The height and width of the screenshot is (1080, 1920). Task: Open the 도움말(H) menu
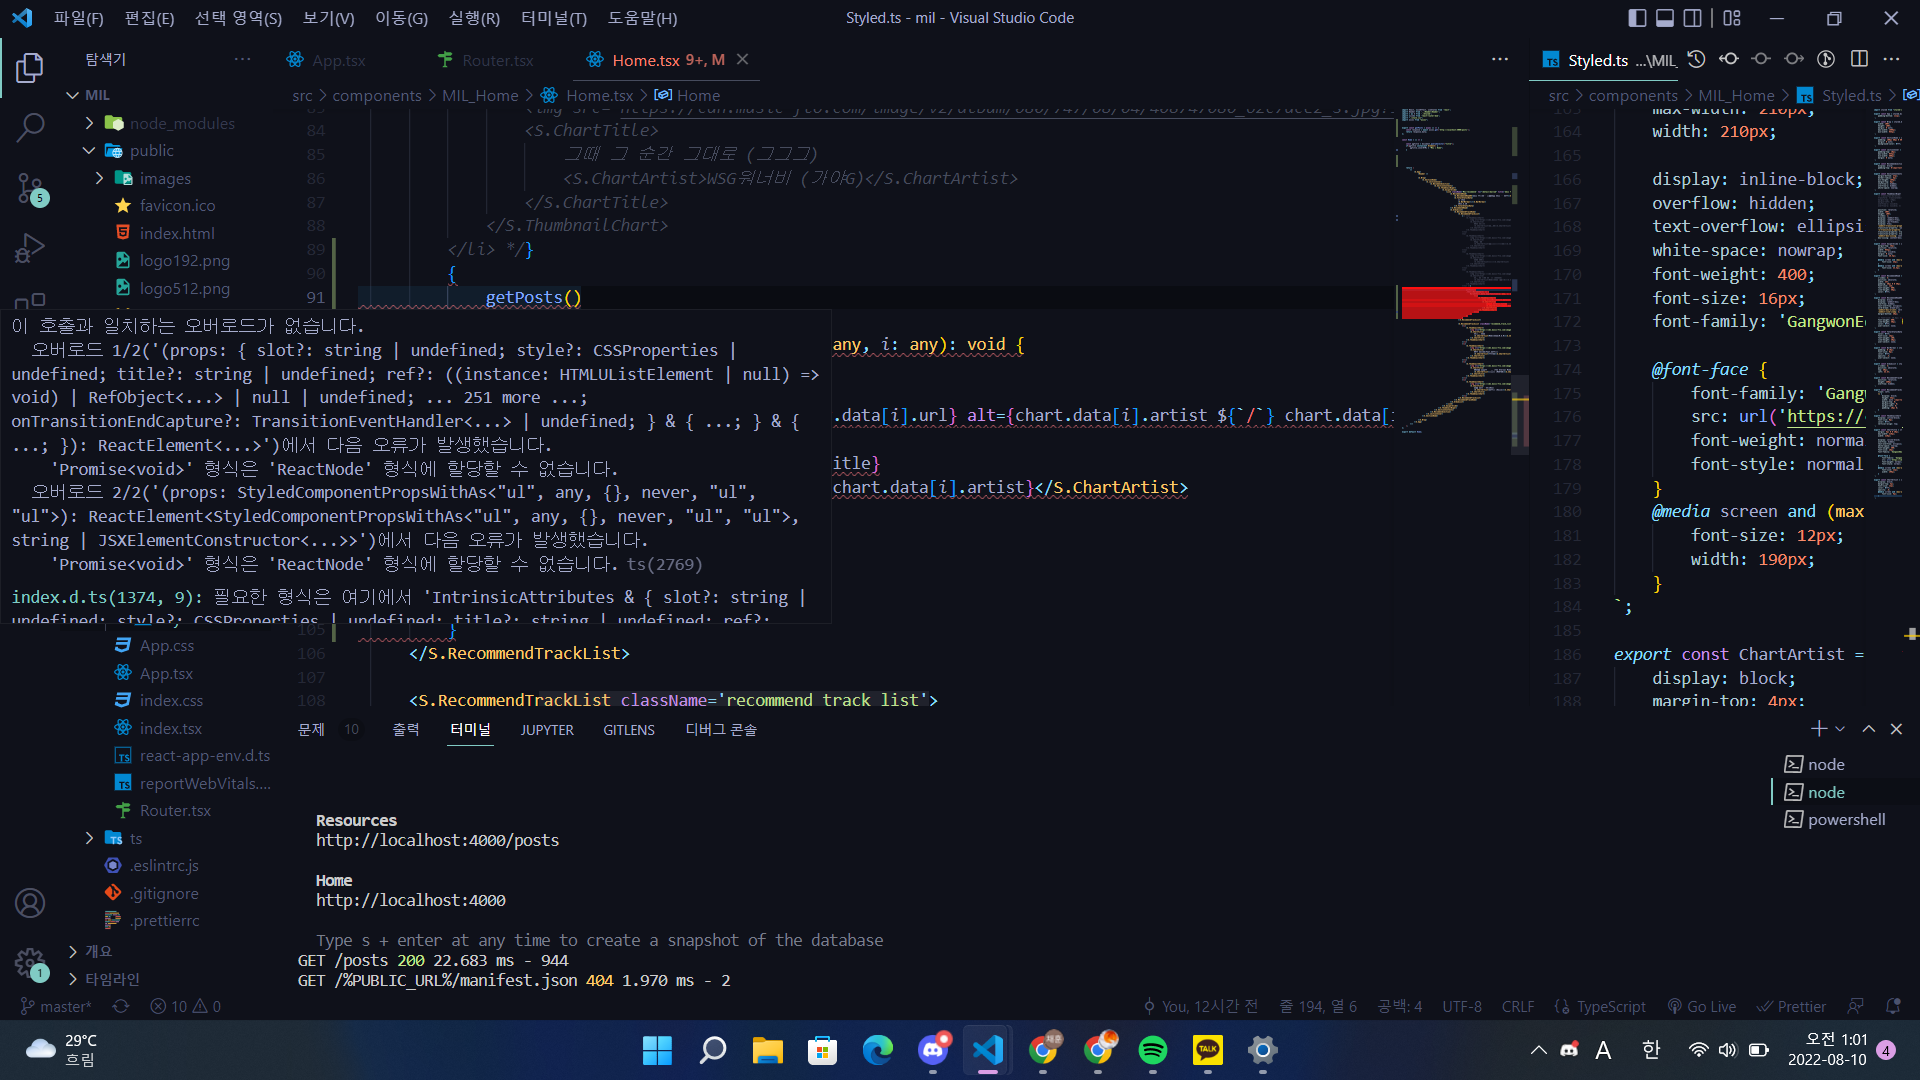(x=642, y=18)
